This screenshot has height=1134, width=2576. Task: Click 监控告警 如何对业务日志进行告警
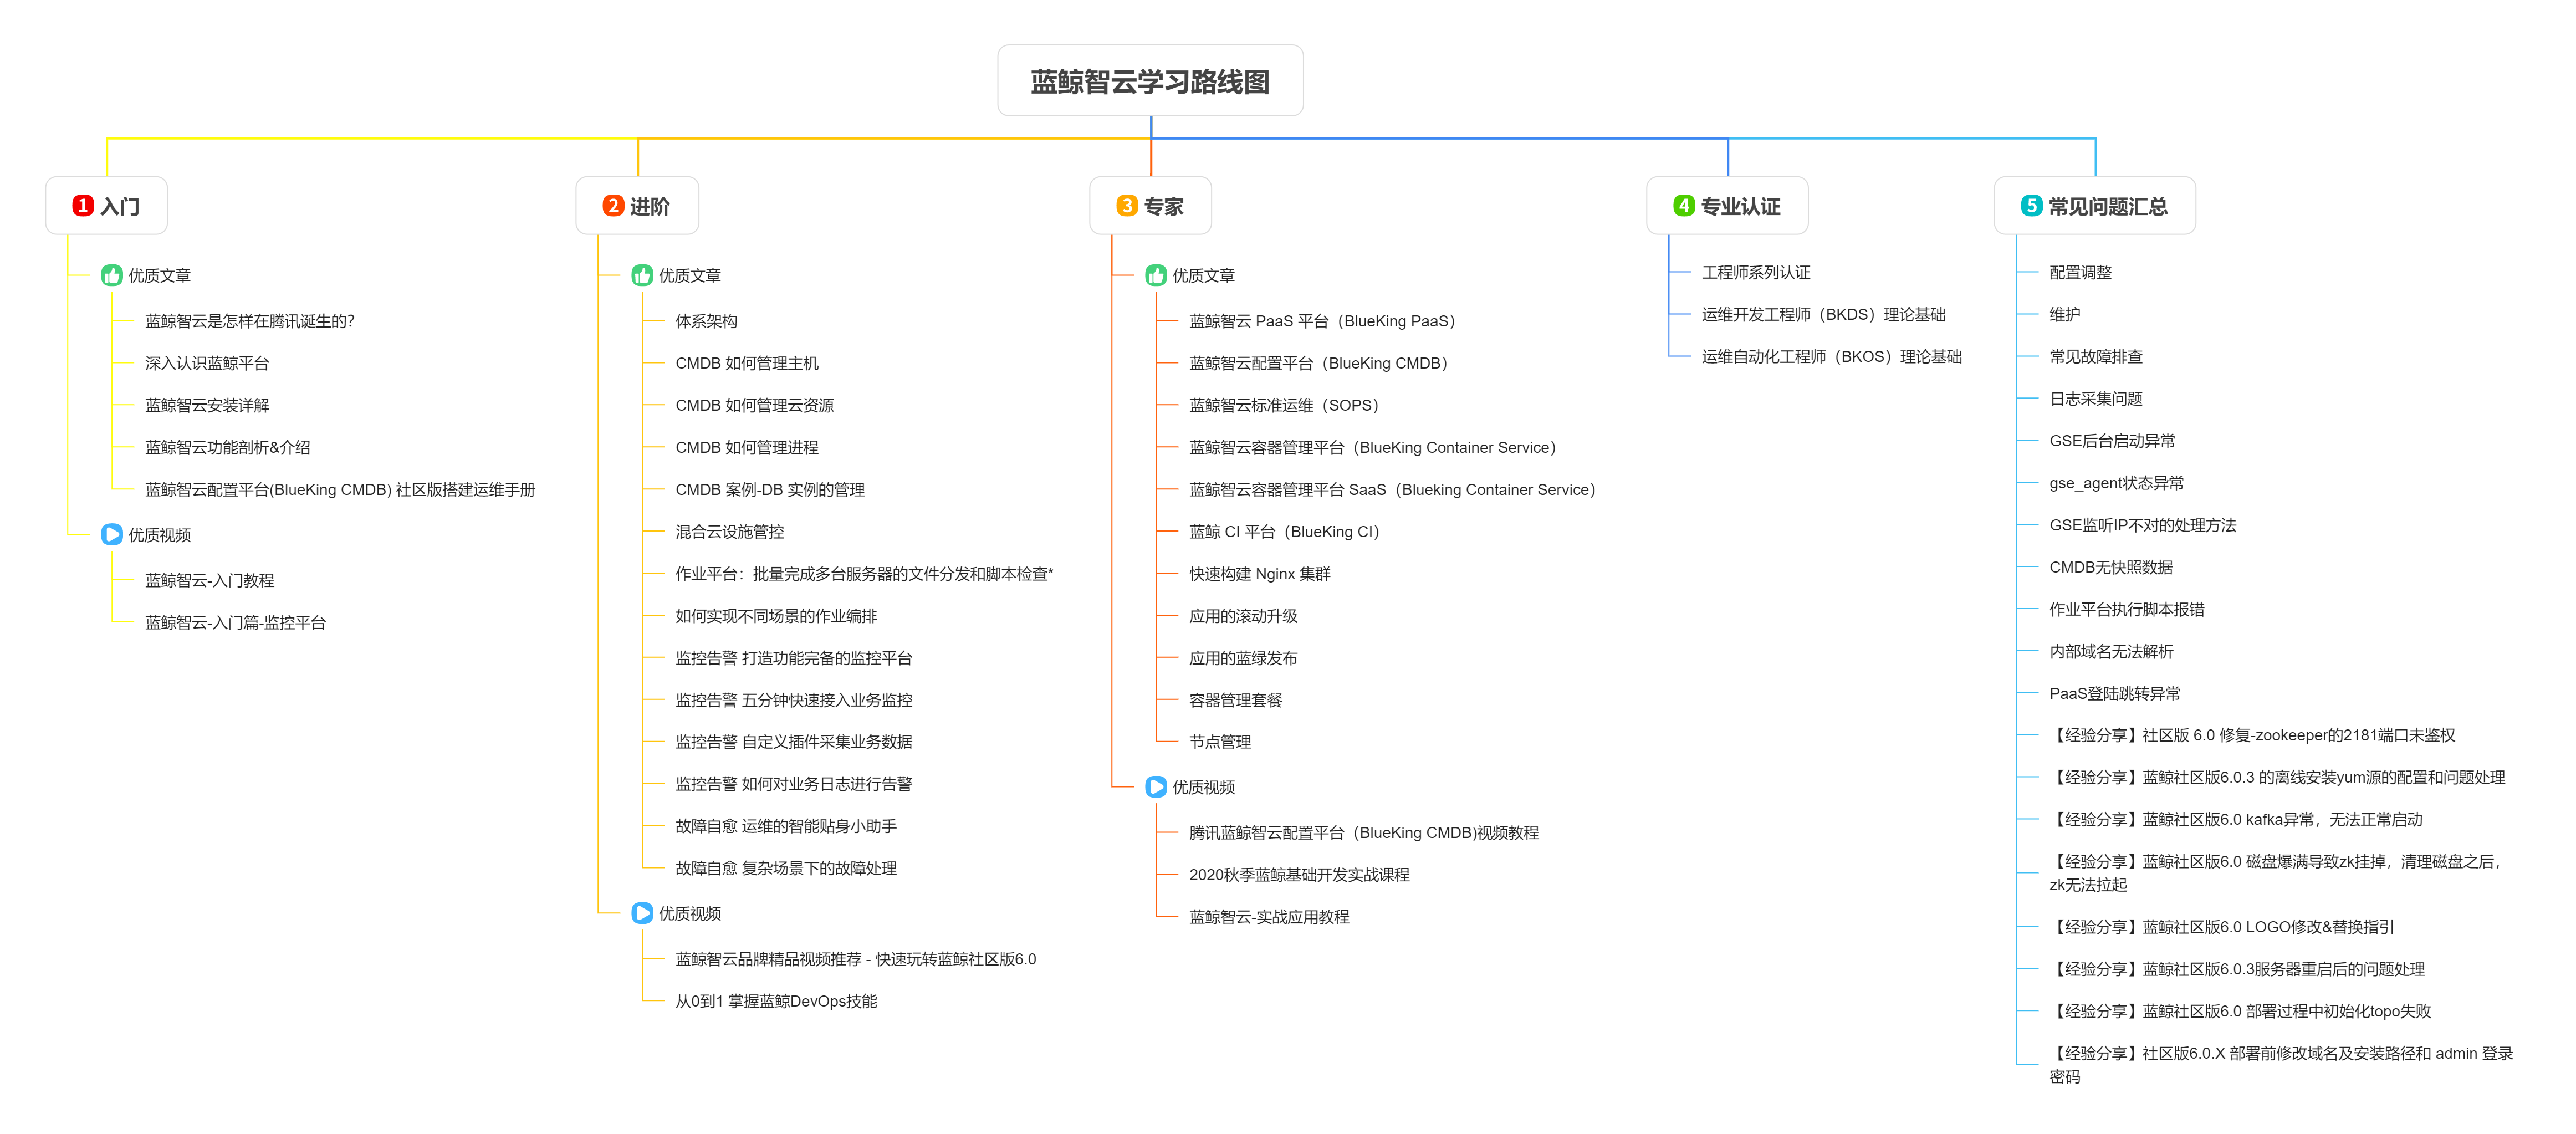click(x=793, y=784)
